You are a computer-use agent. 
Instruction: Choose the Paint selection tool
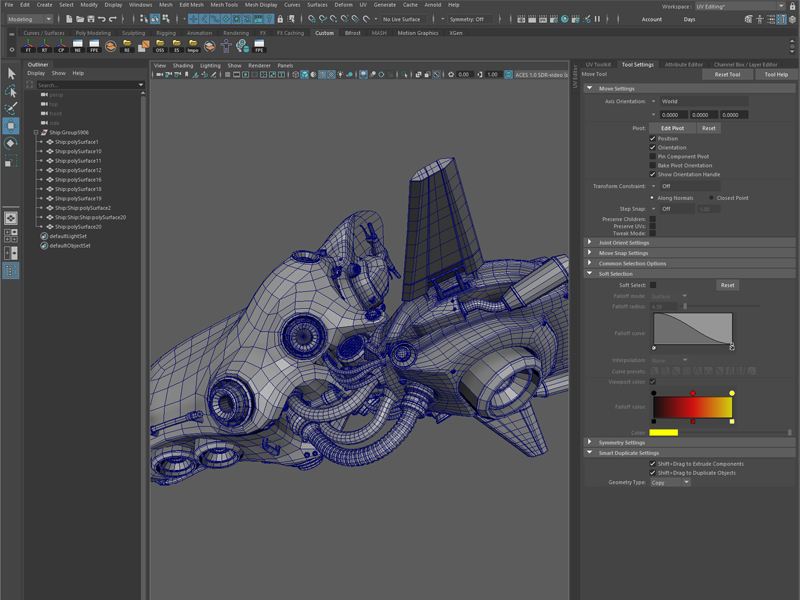[x=11, y=108]
